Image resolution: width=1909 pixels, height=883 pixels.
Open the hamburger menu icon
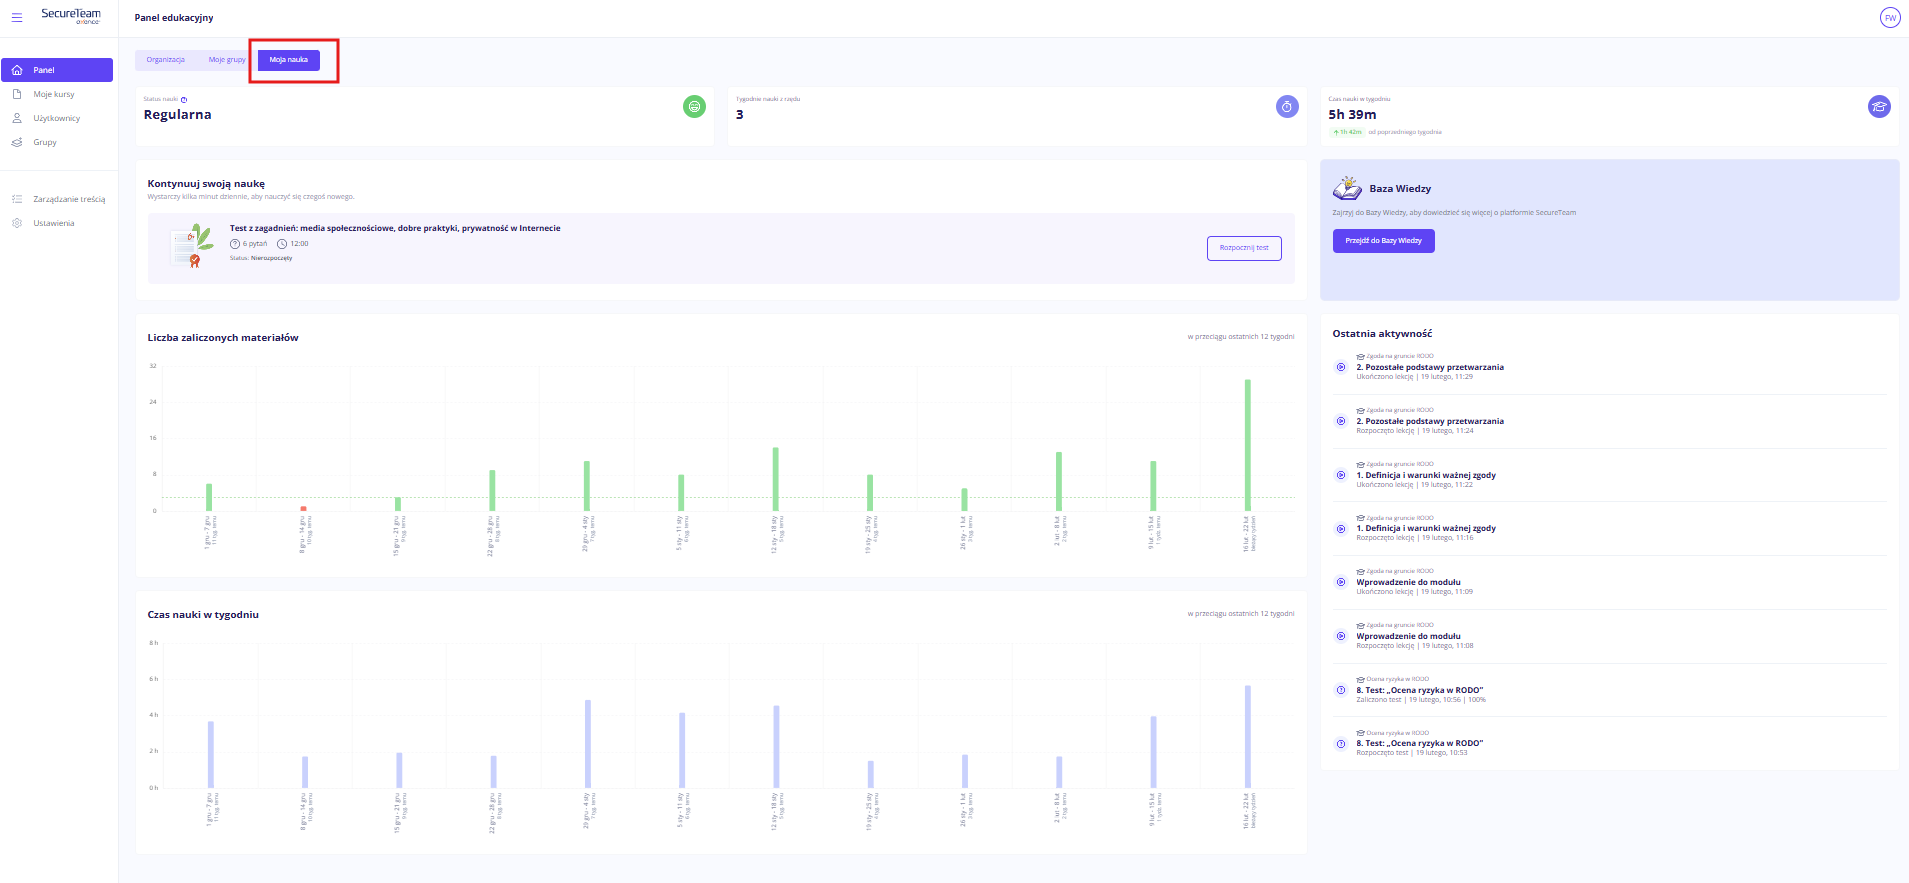click(17, 18)
